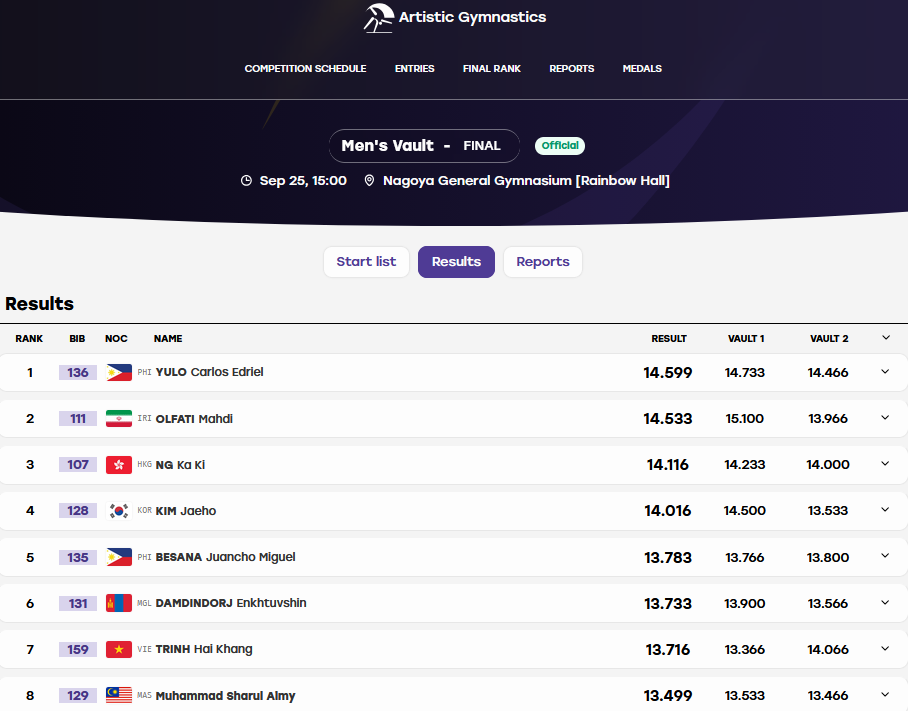Click athlete name YULO Carlos Edriel
This screenshot has width=908, height=711.
coord(210,372)
